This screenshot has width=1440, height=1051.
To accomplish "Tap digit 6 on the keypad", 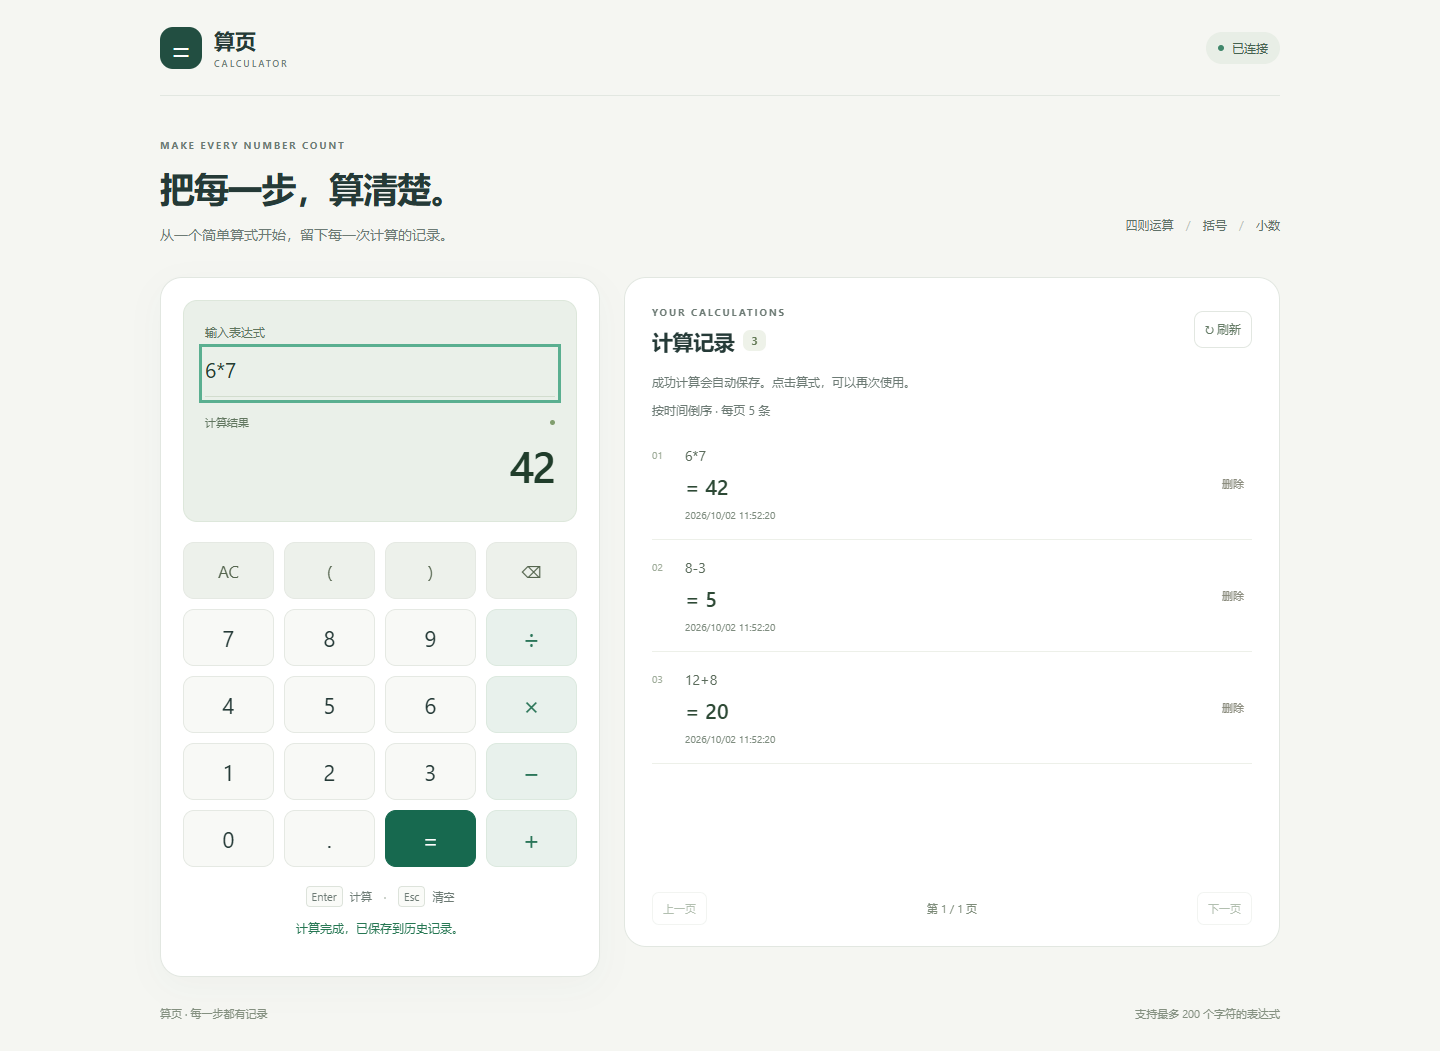I will click(430, 705).
